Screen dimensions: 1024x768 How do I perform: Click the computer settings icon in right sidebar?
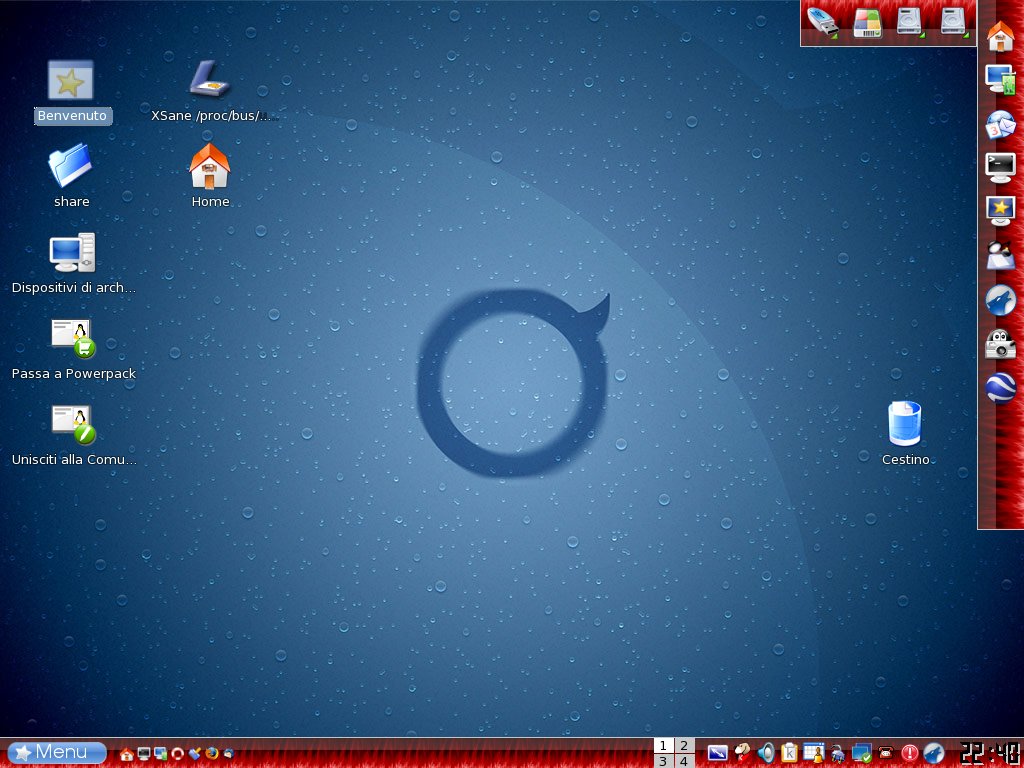(1000, 80)
